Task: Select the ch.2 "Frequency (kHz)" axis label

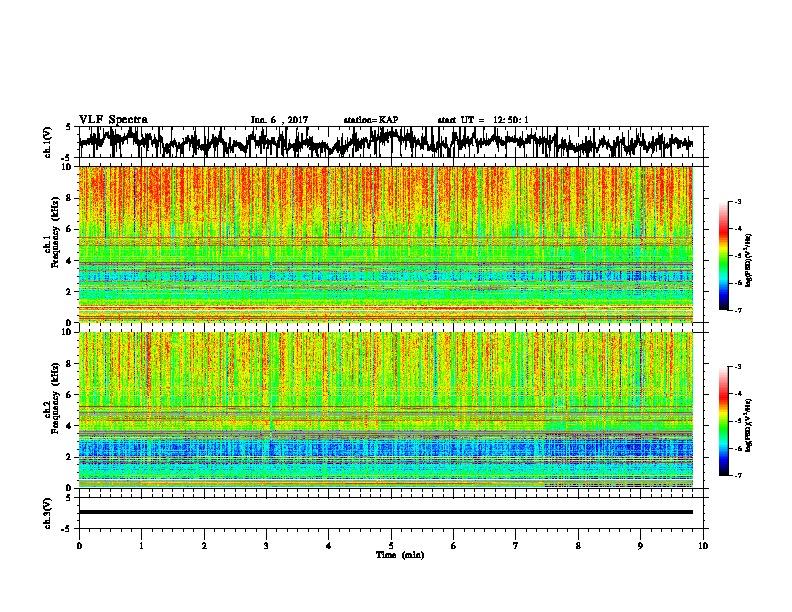Action: [55, 398]
